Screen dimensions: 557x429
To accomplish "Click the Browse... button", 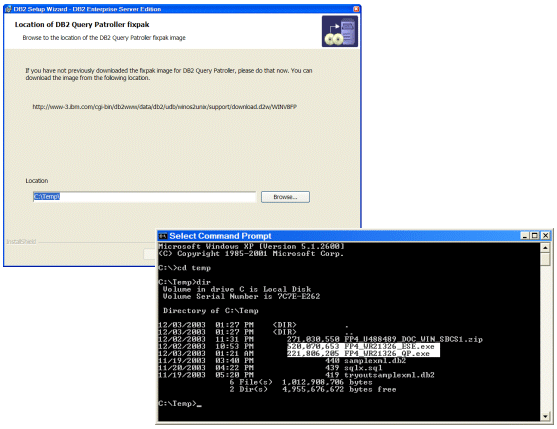I will click(x=285, y=197).
